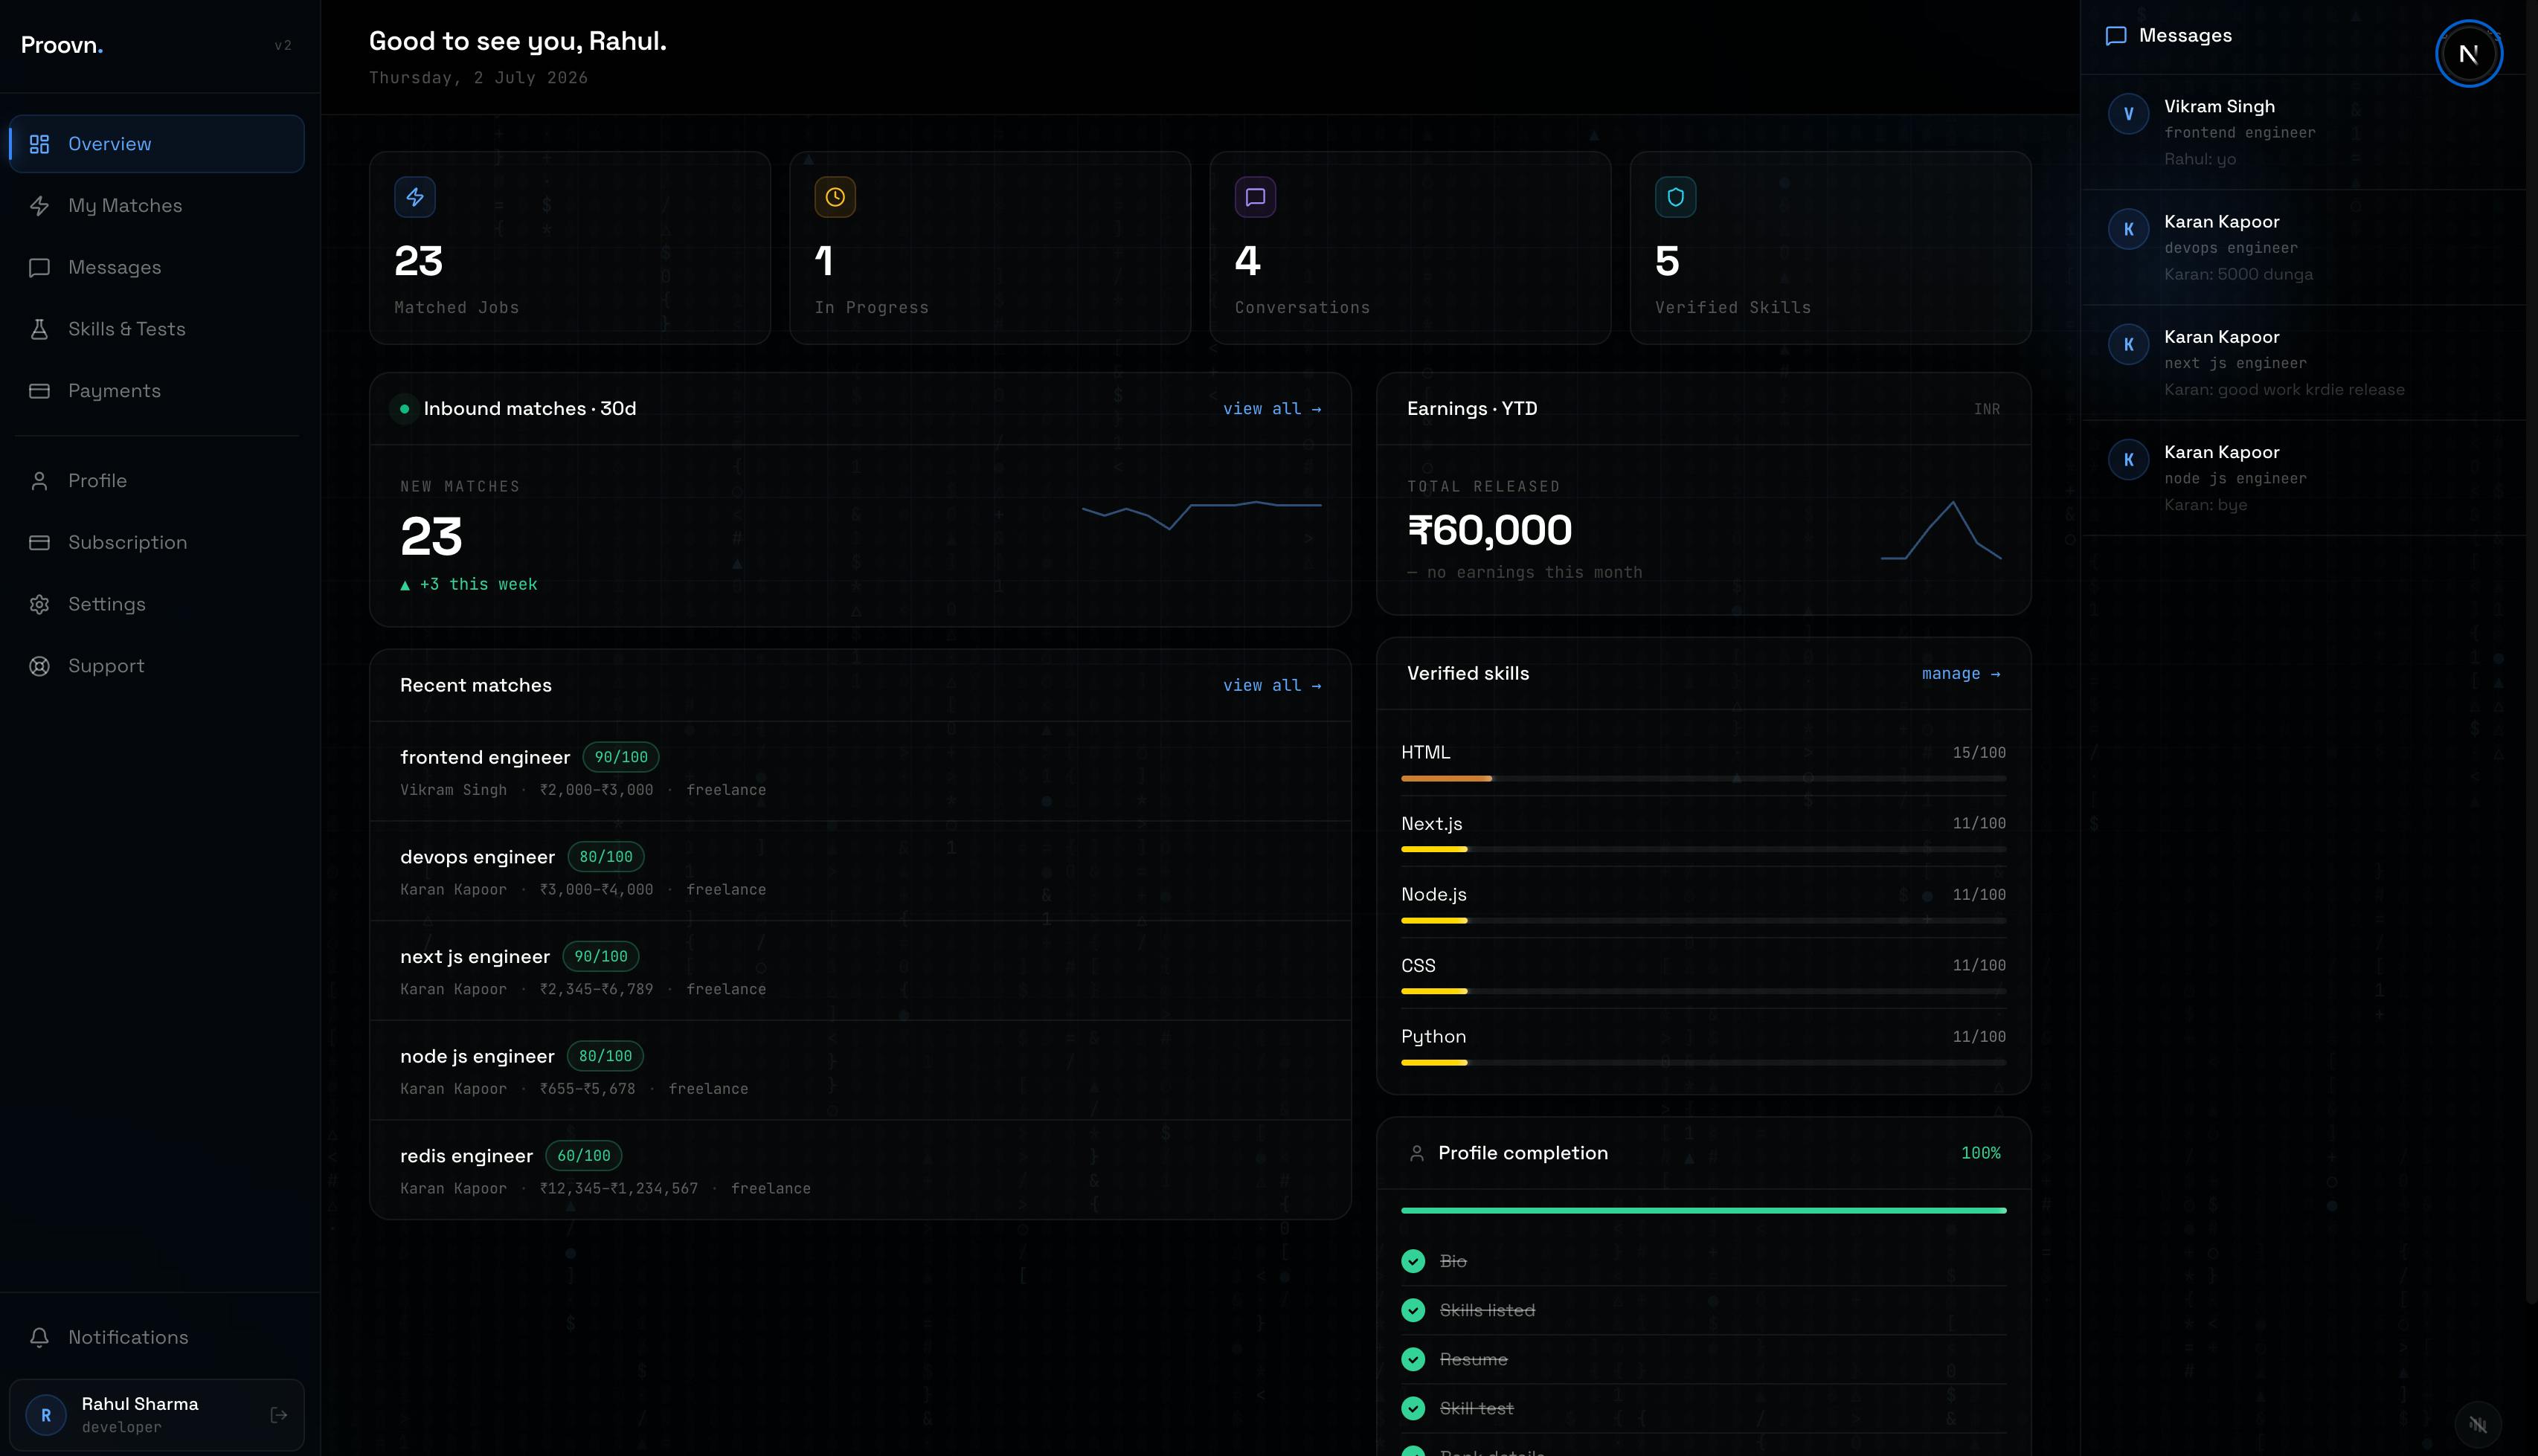
Task: Click the green check next to Skill test
Action: click(x=1413, y=1408)
